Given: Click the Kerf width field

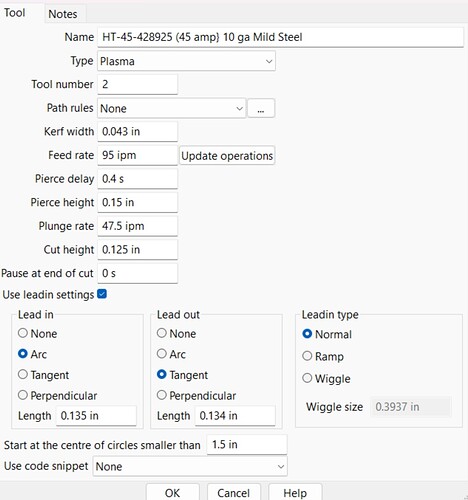Looking at the screenshot, I should tap(137, 131).
